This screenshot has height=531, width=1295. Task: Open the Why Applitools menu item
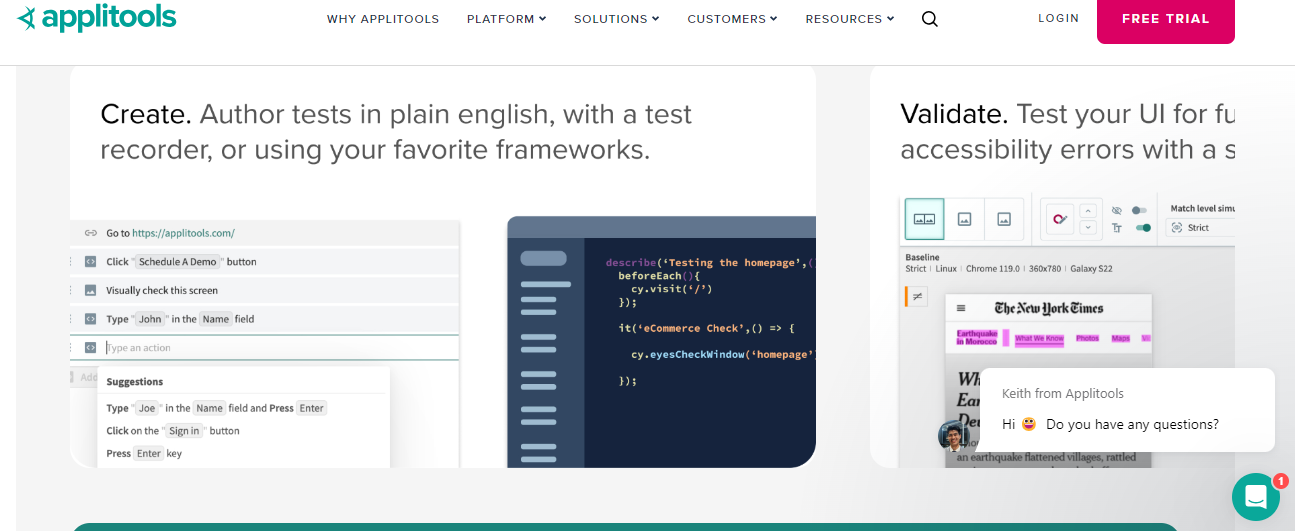(x=383, y=19)
